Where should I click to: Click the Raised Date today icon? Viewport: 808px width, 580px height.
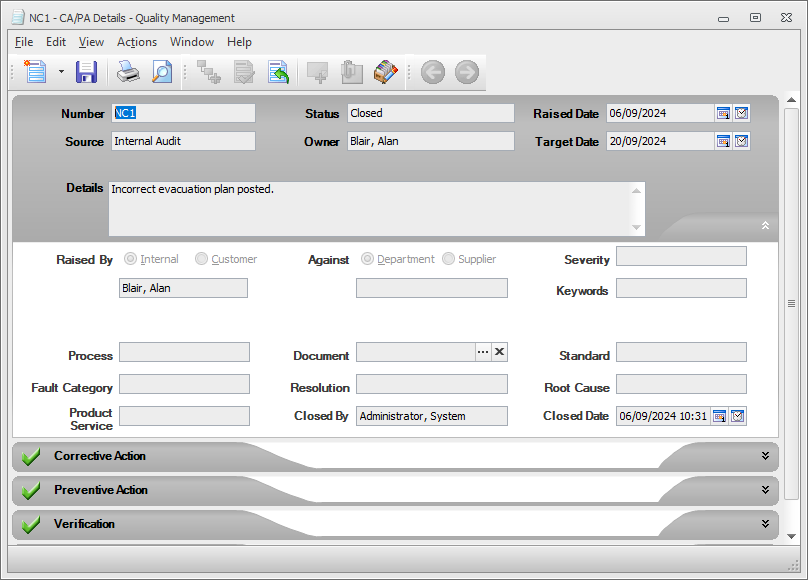tap(742, 113)
